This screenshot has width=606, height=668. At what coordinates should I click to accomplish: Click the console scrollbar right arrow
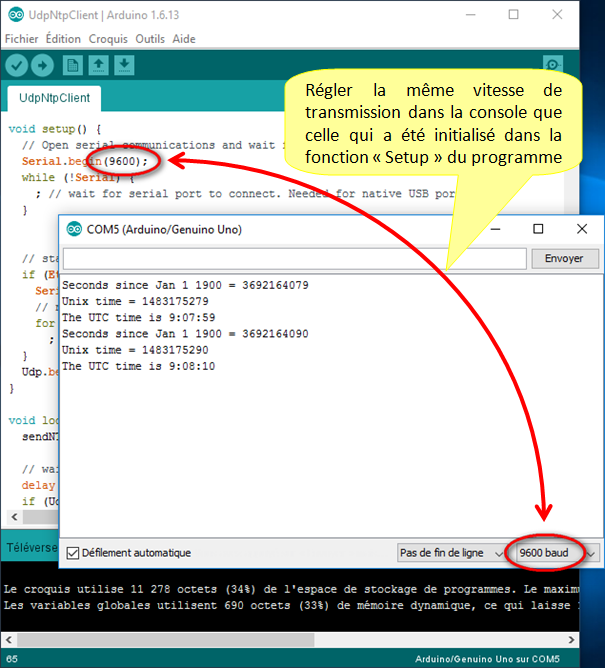tap(571, 639)
